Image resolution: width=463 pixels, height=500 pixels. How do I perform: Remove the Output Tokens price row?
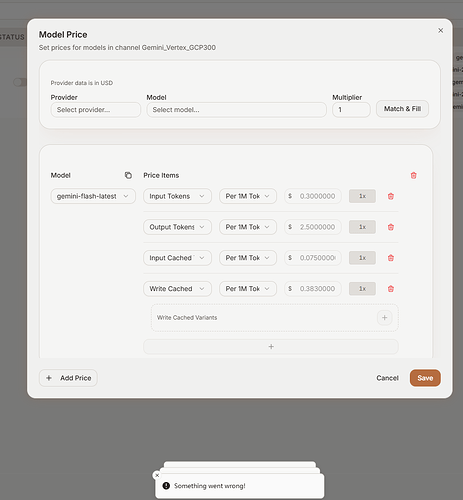click(x=391, y=227)
